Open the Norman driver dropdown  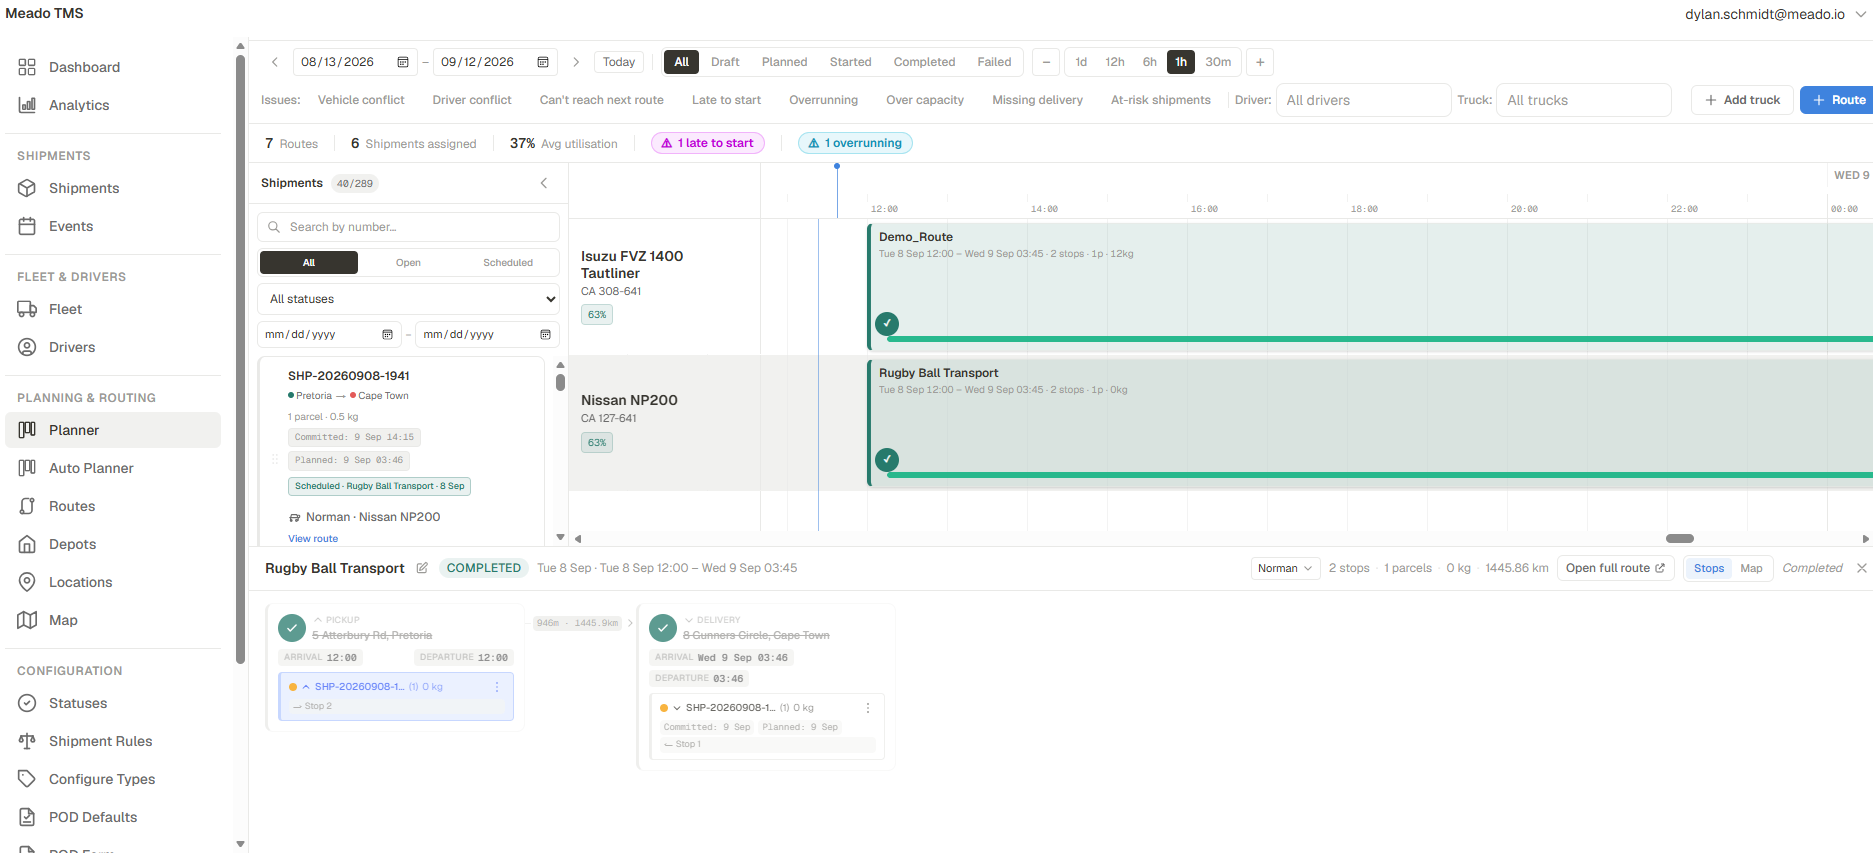[x=1285, y=568]
